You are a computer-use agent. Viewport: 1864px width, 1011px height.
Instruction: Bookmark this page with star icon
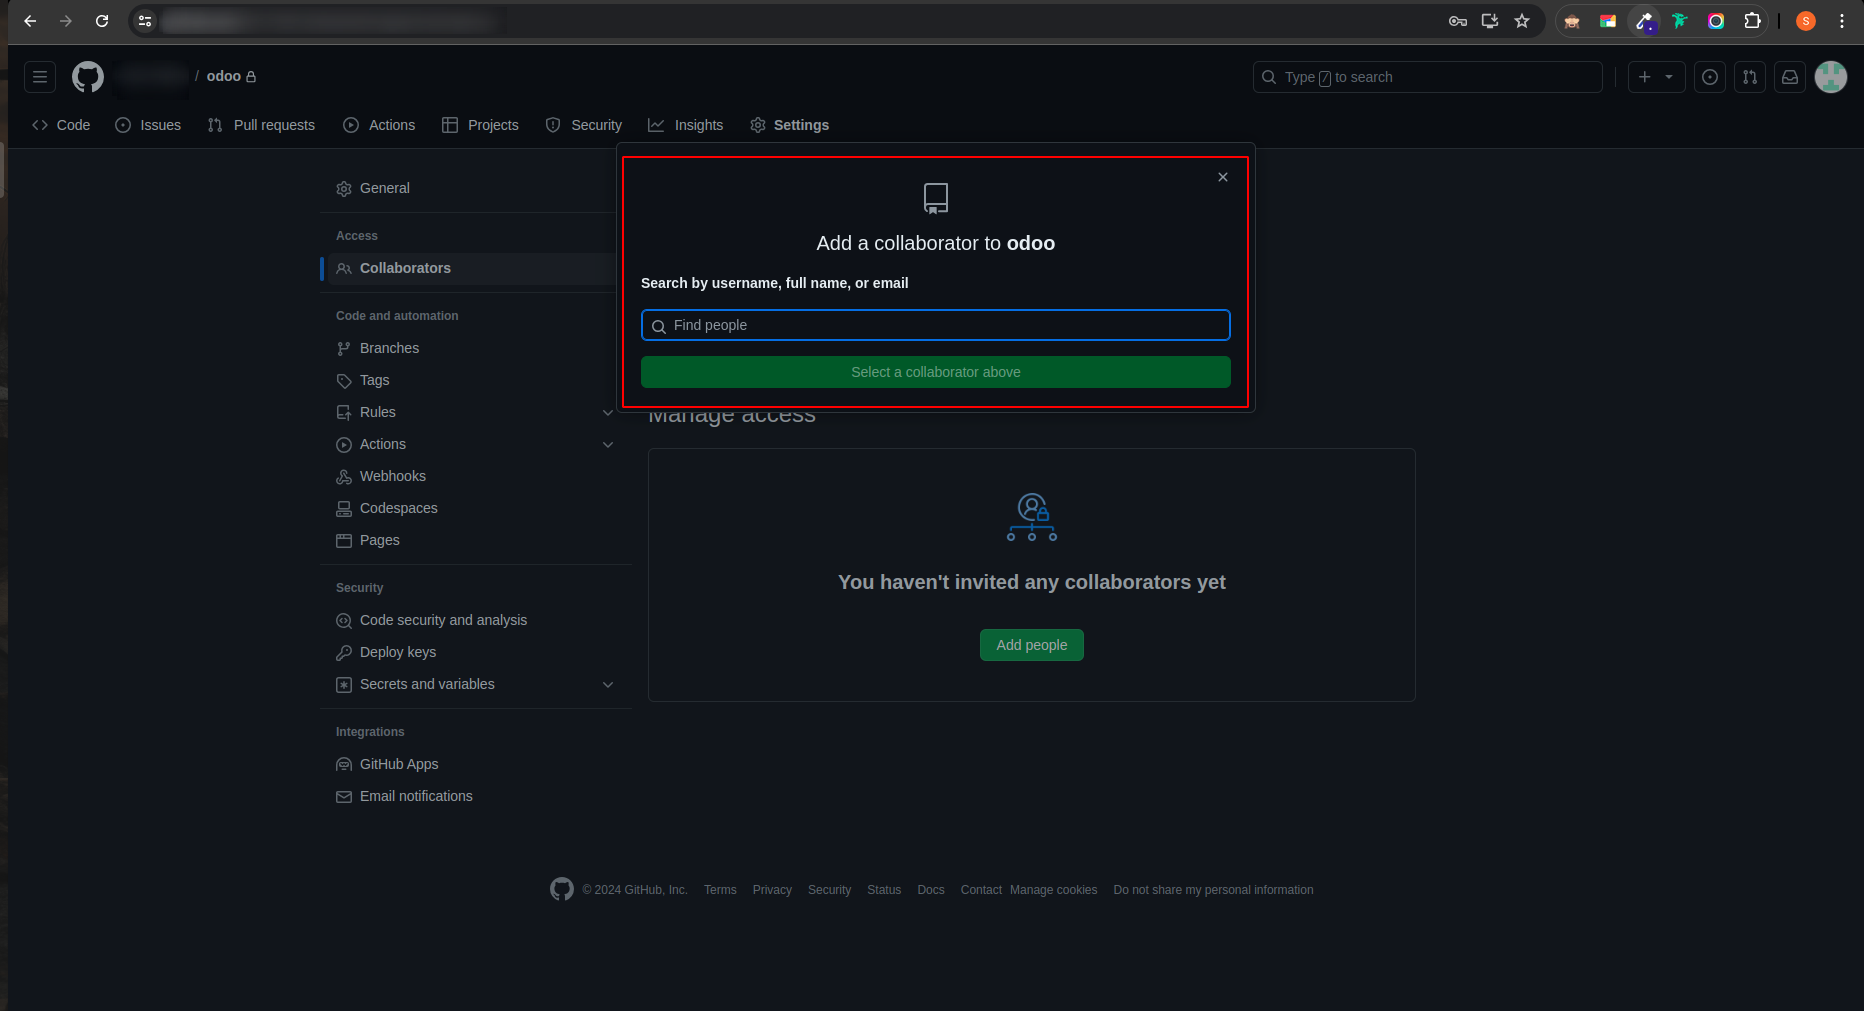tap(1522, 21)
